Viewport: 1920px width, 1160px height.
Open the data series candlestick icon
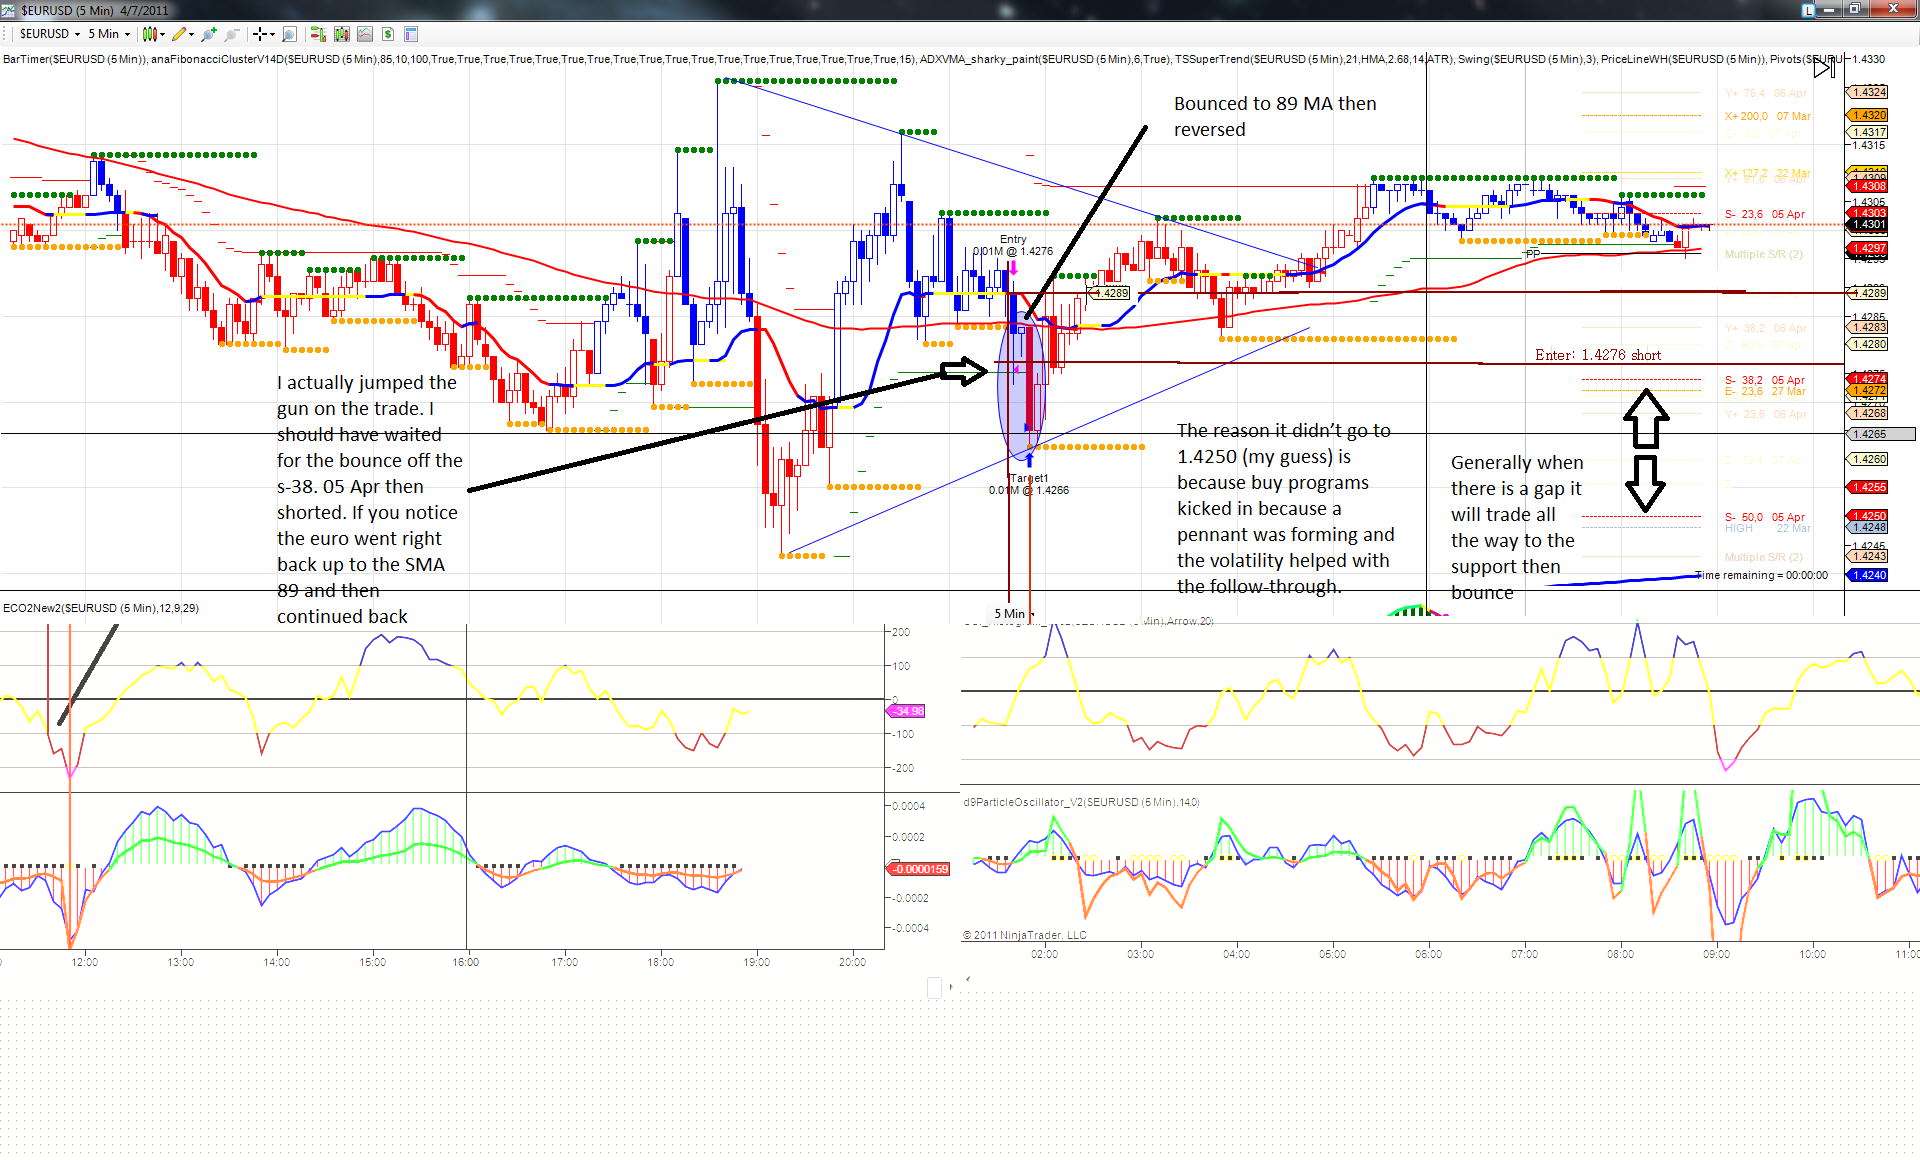(x=342, y=34)
